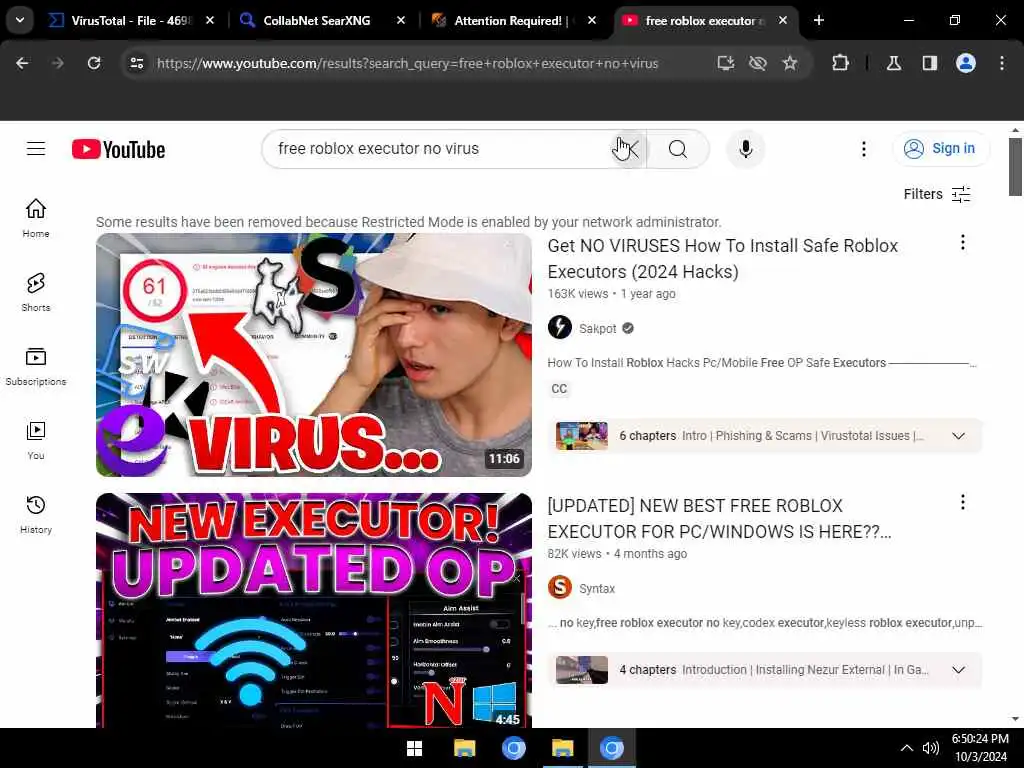Open the Windows Start menu
This screenshot has width=1024, height=768.
click(414, 748)
